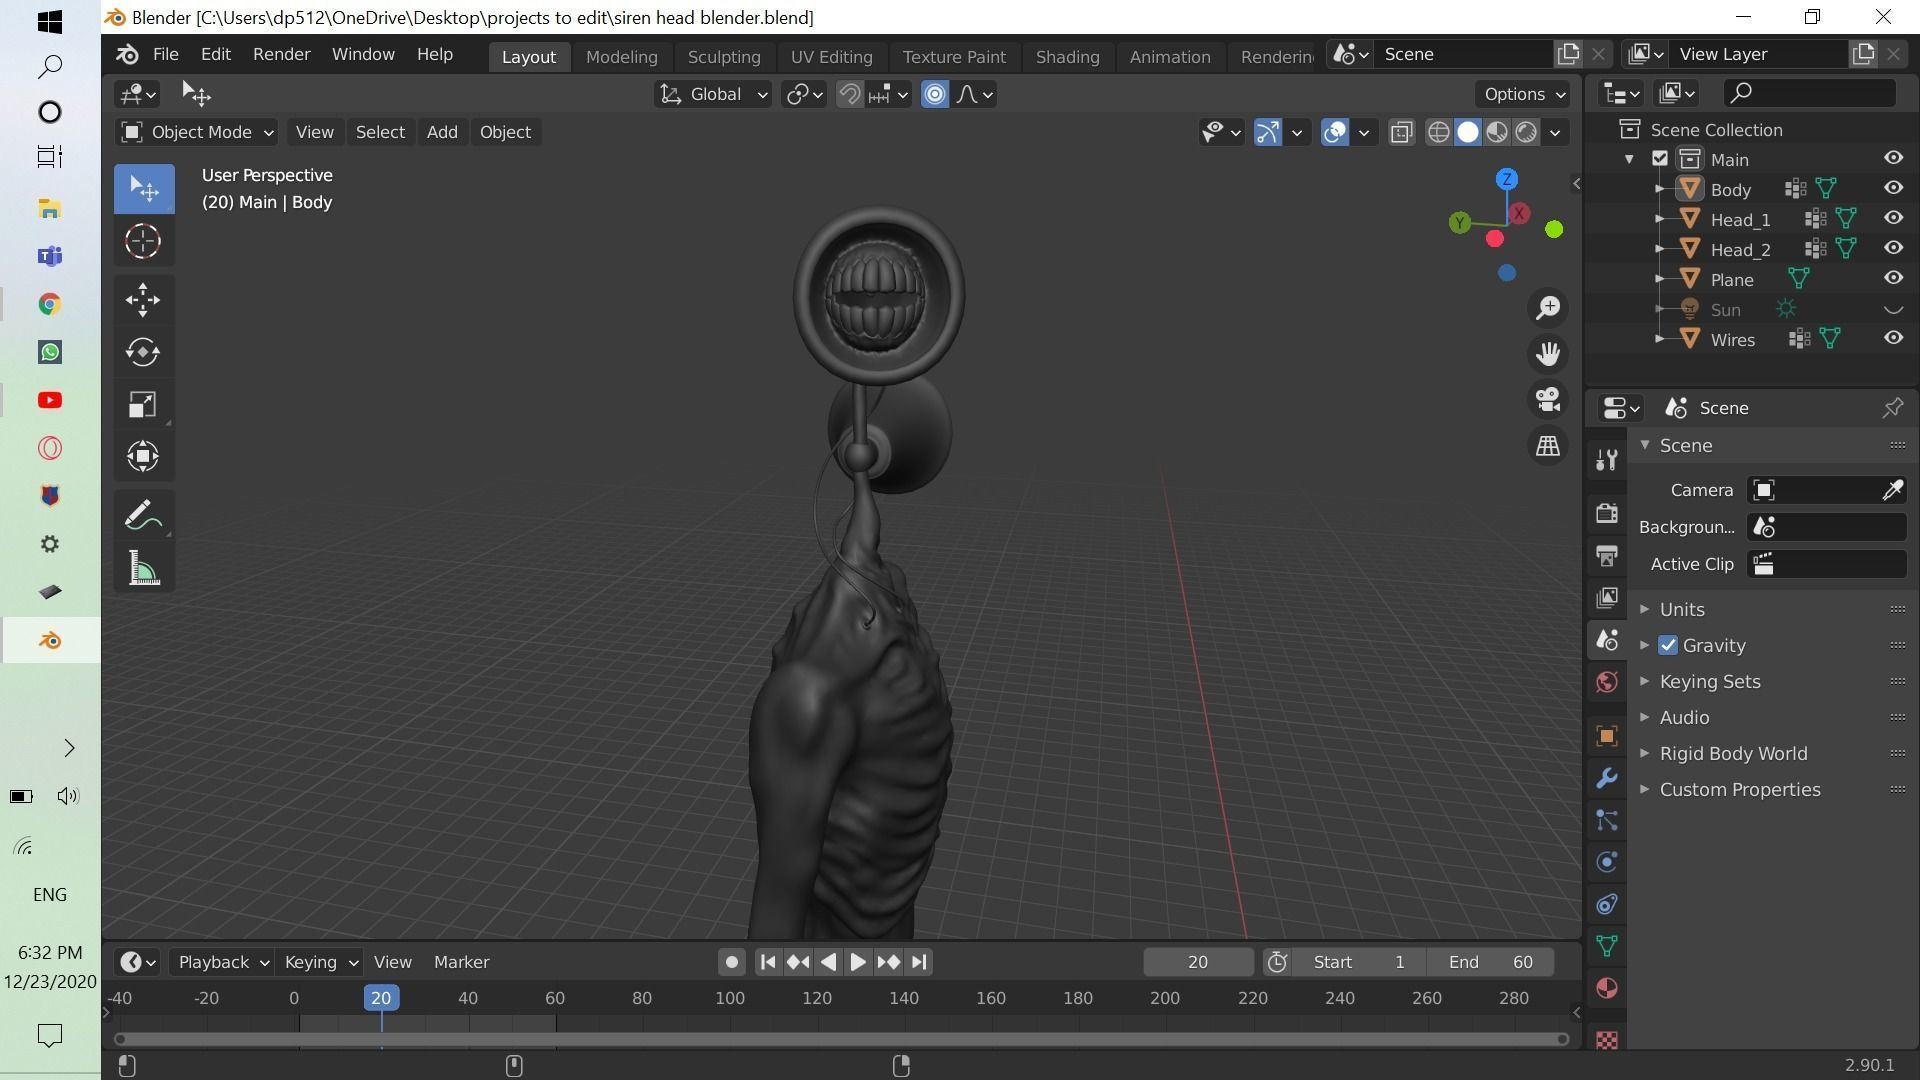
Task: Disable the Gravity checkbox
Action: pyautogui.click(x=1667, y=645)
